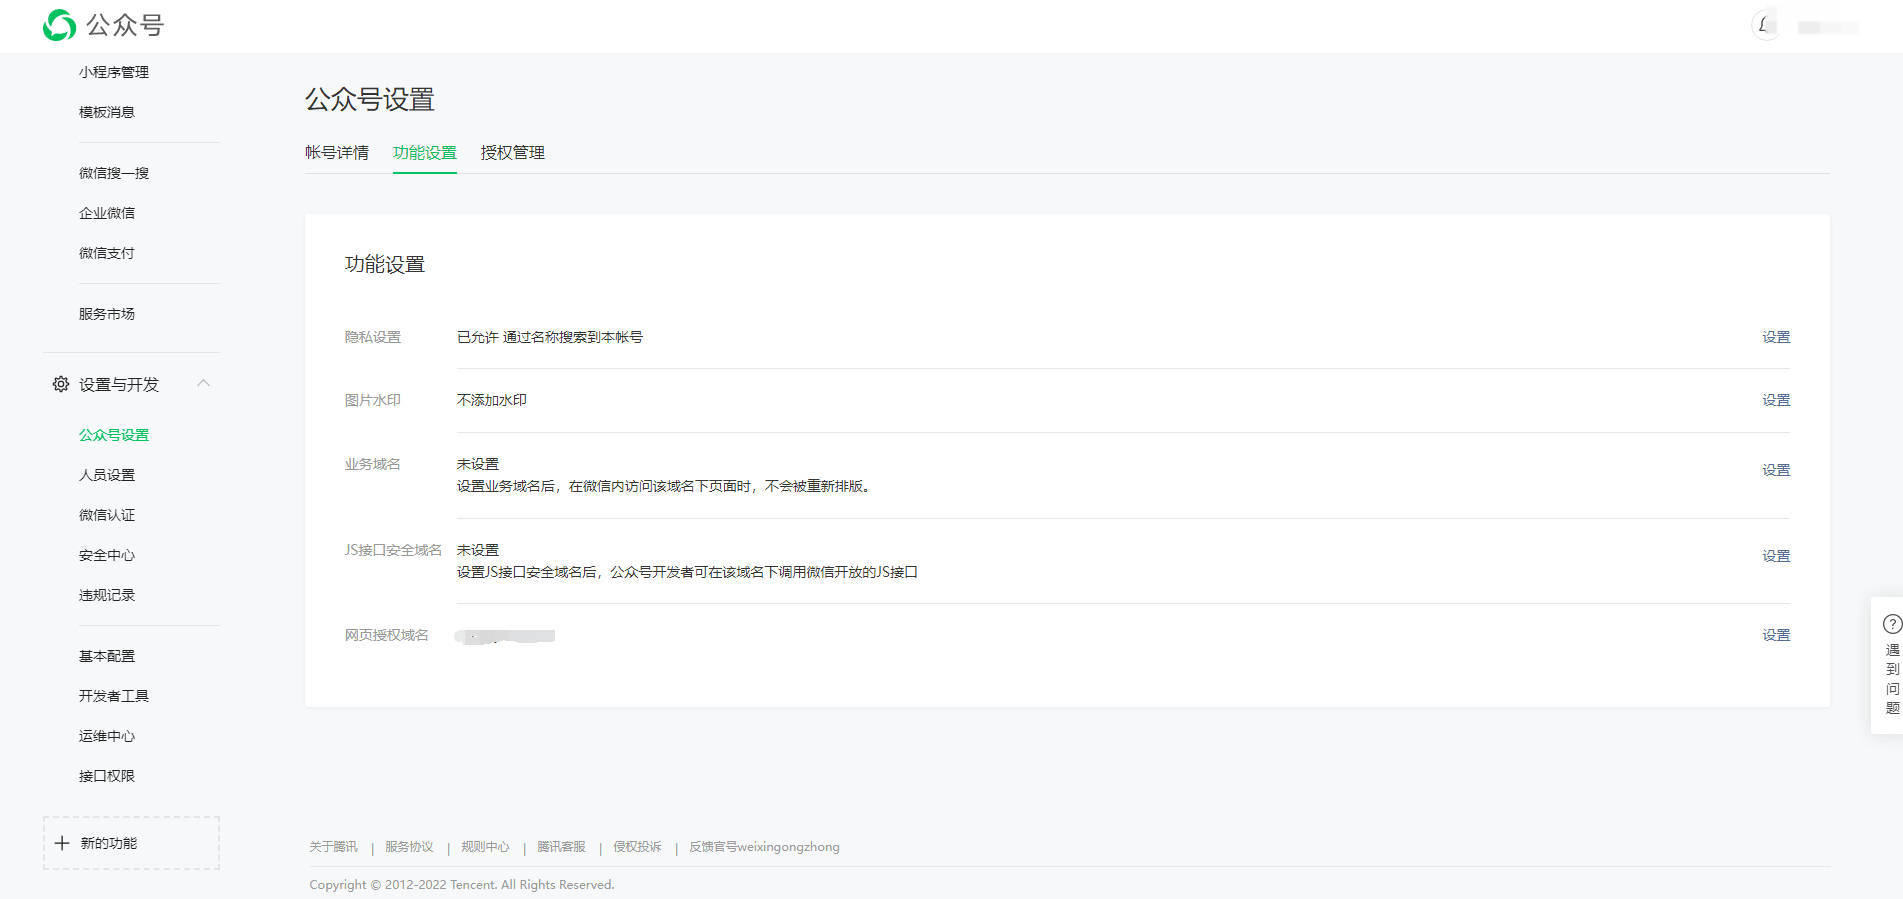Select 公众号设置 in the sidebar
This screenshot has width=1903, height=899.
point(114,435)
